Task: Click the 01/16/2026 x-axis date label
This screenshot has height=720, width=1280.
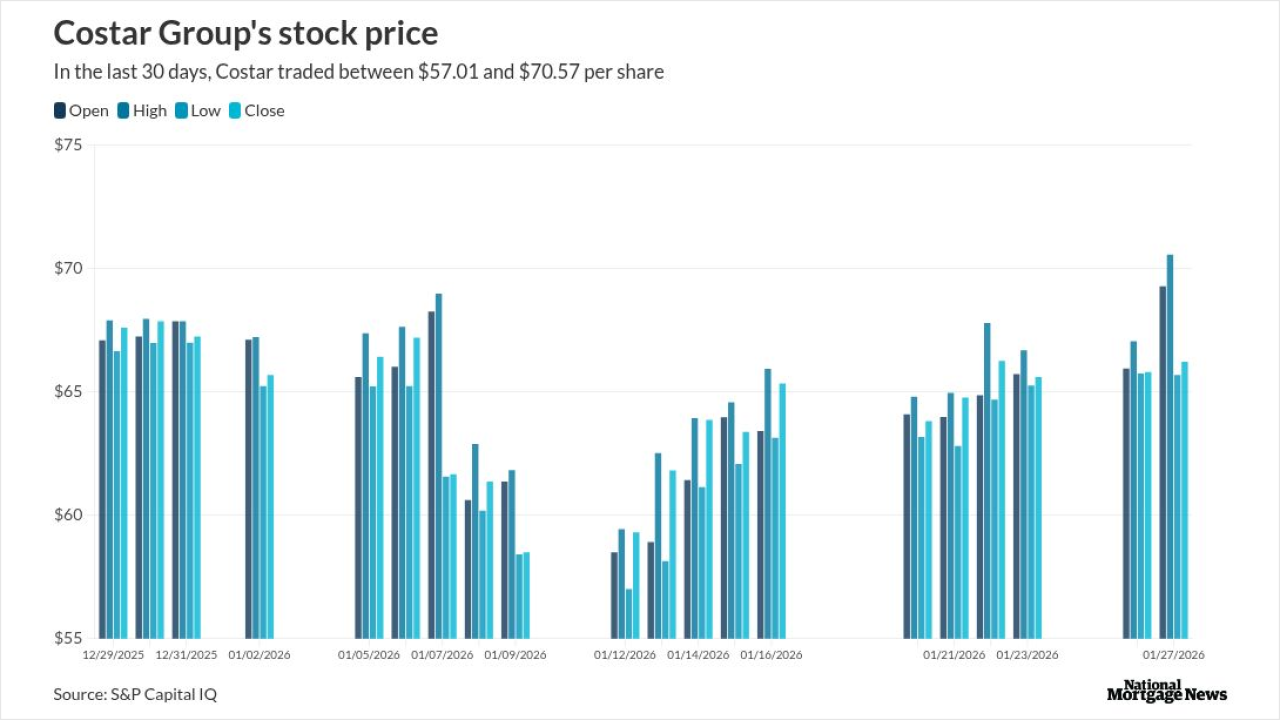Action: coord(771,655)
